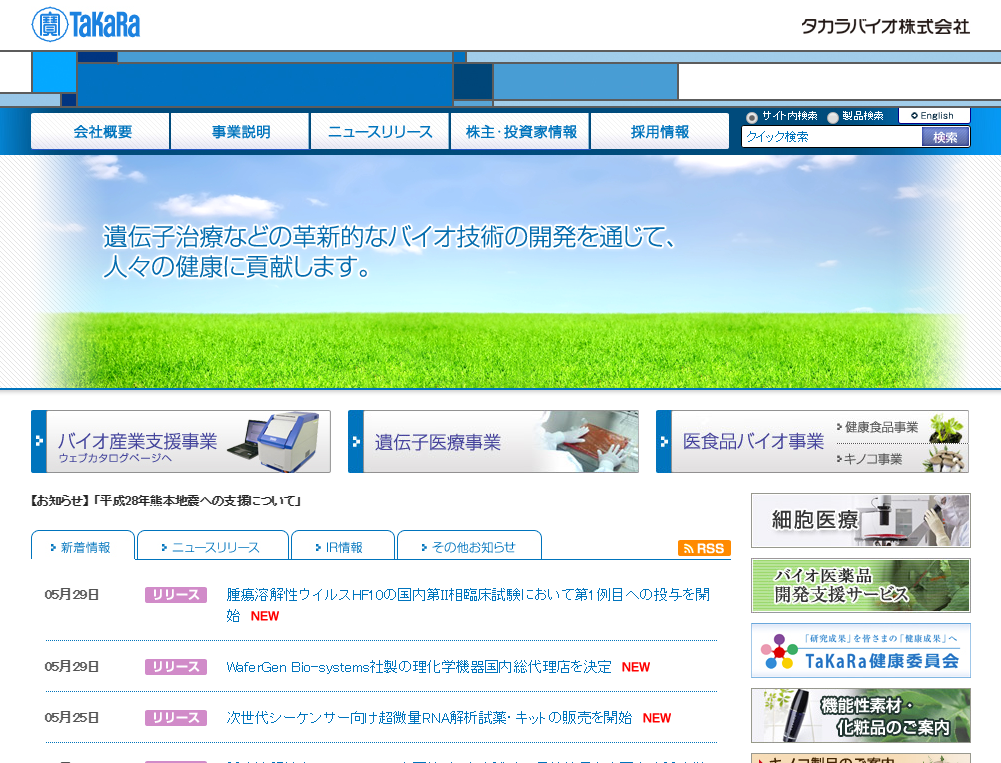
Task: Open the HF10 clinical trial news article
Action: click(x=468, y=605)
